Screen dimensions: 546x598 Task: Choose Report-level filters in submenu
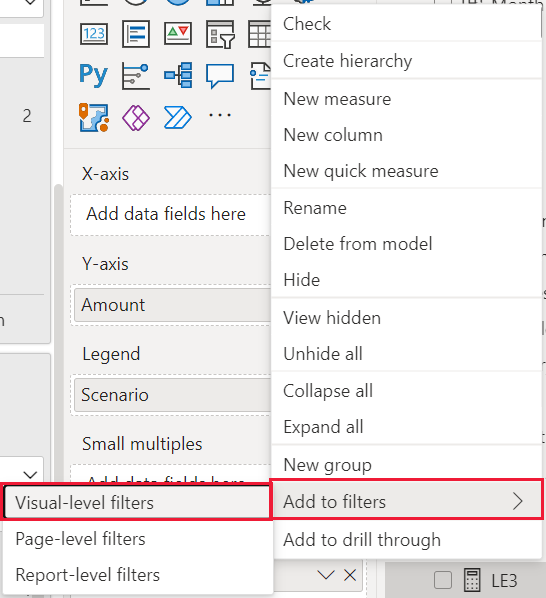pyautogui.click(x=137, y=575)
